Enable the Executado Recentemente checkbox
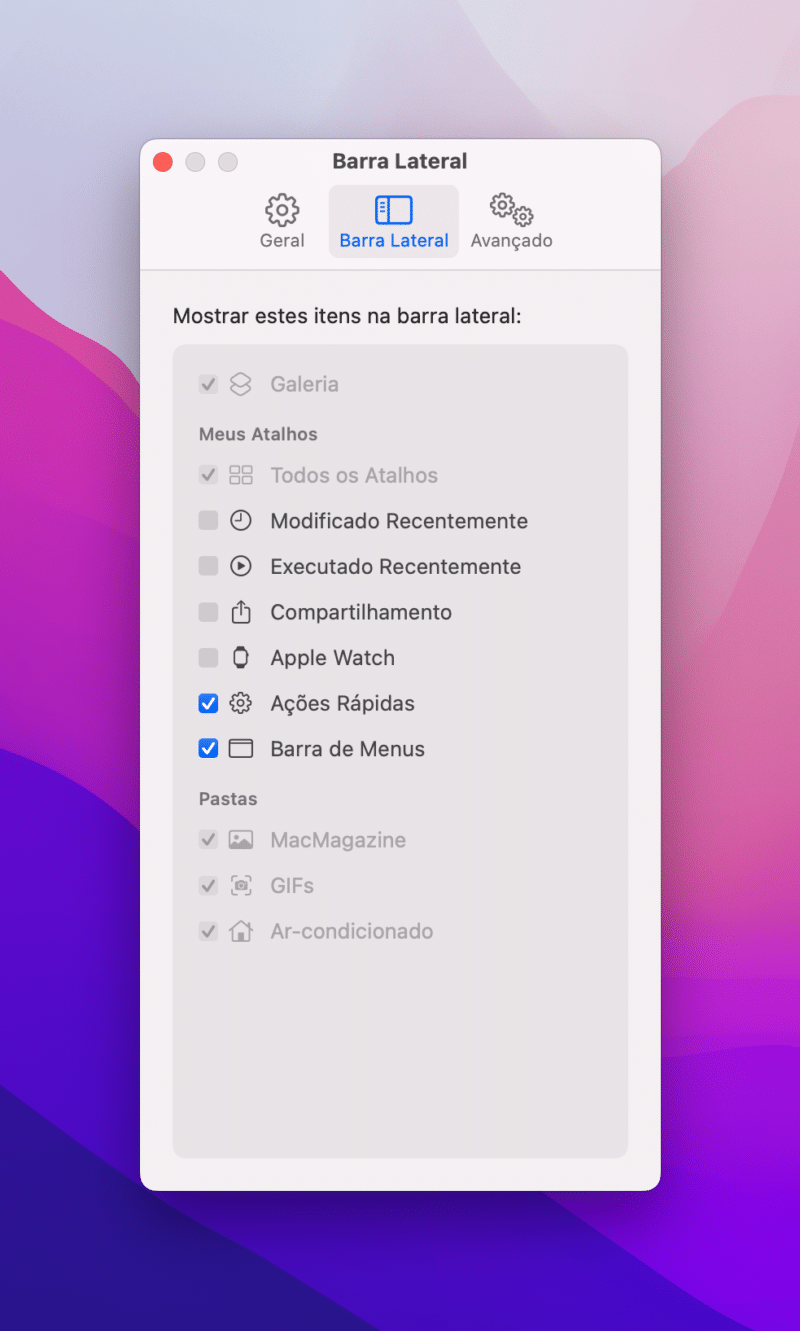800x1331 pixels. coord(207,566)
